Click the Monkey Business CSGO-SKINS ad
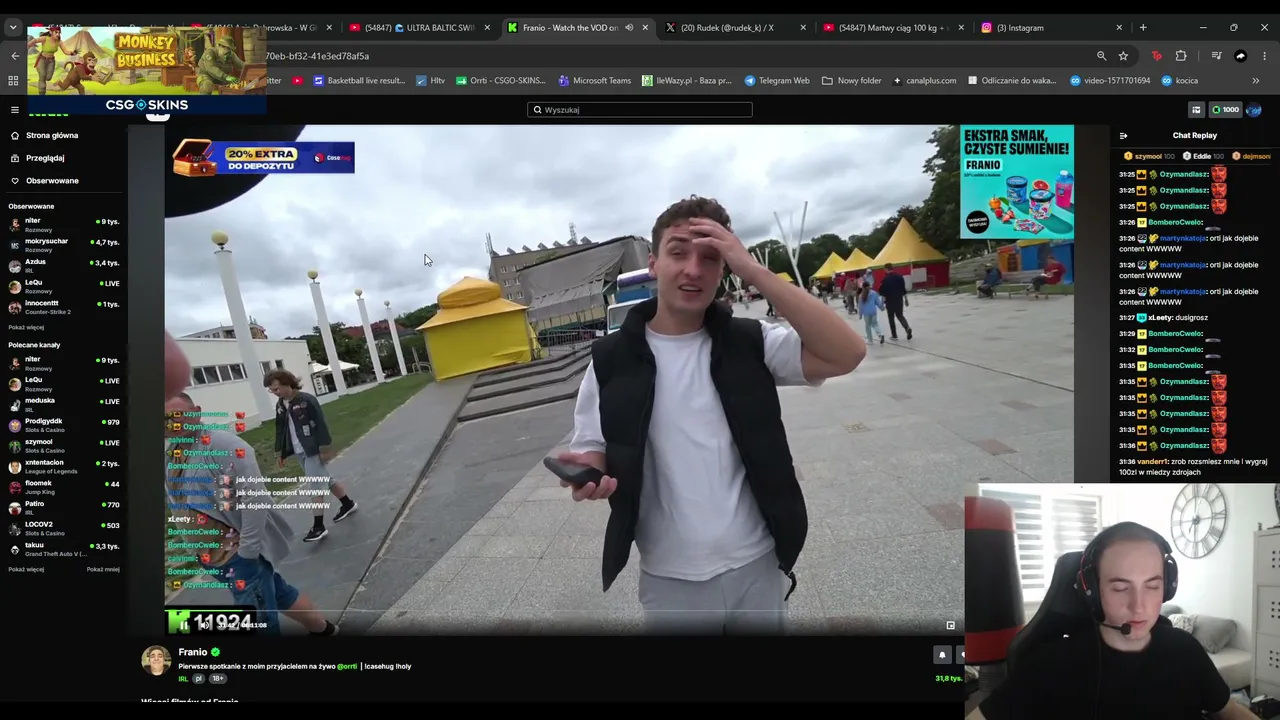 click(x=147, y=70)
